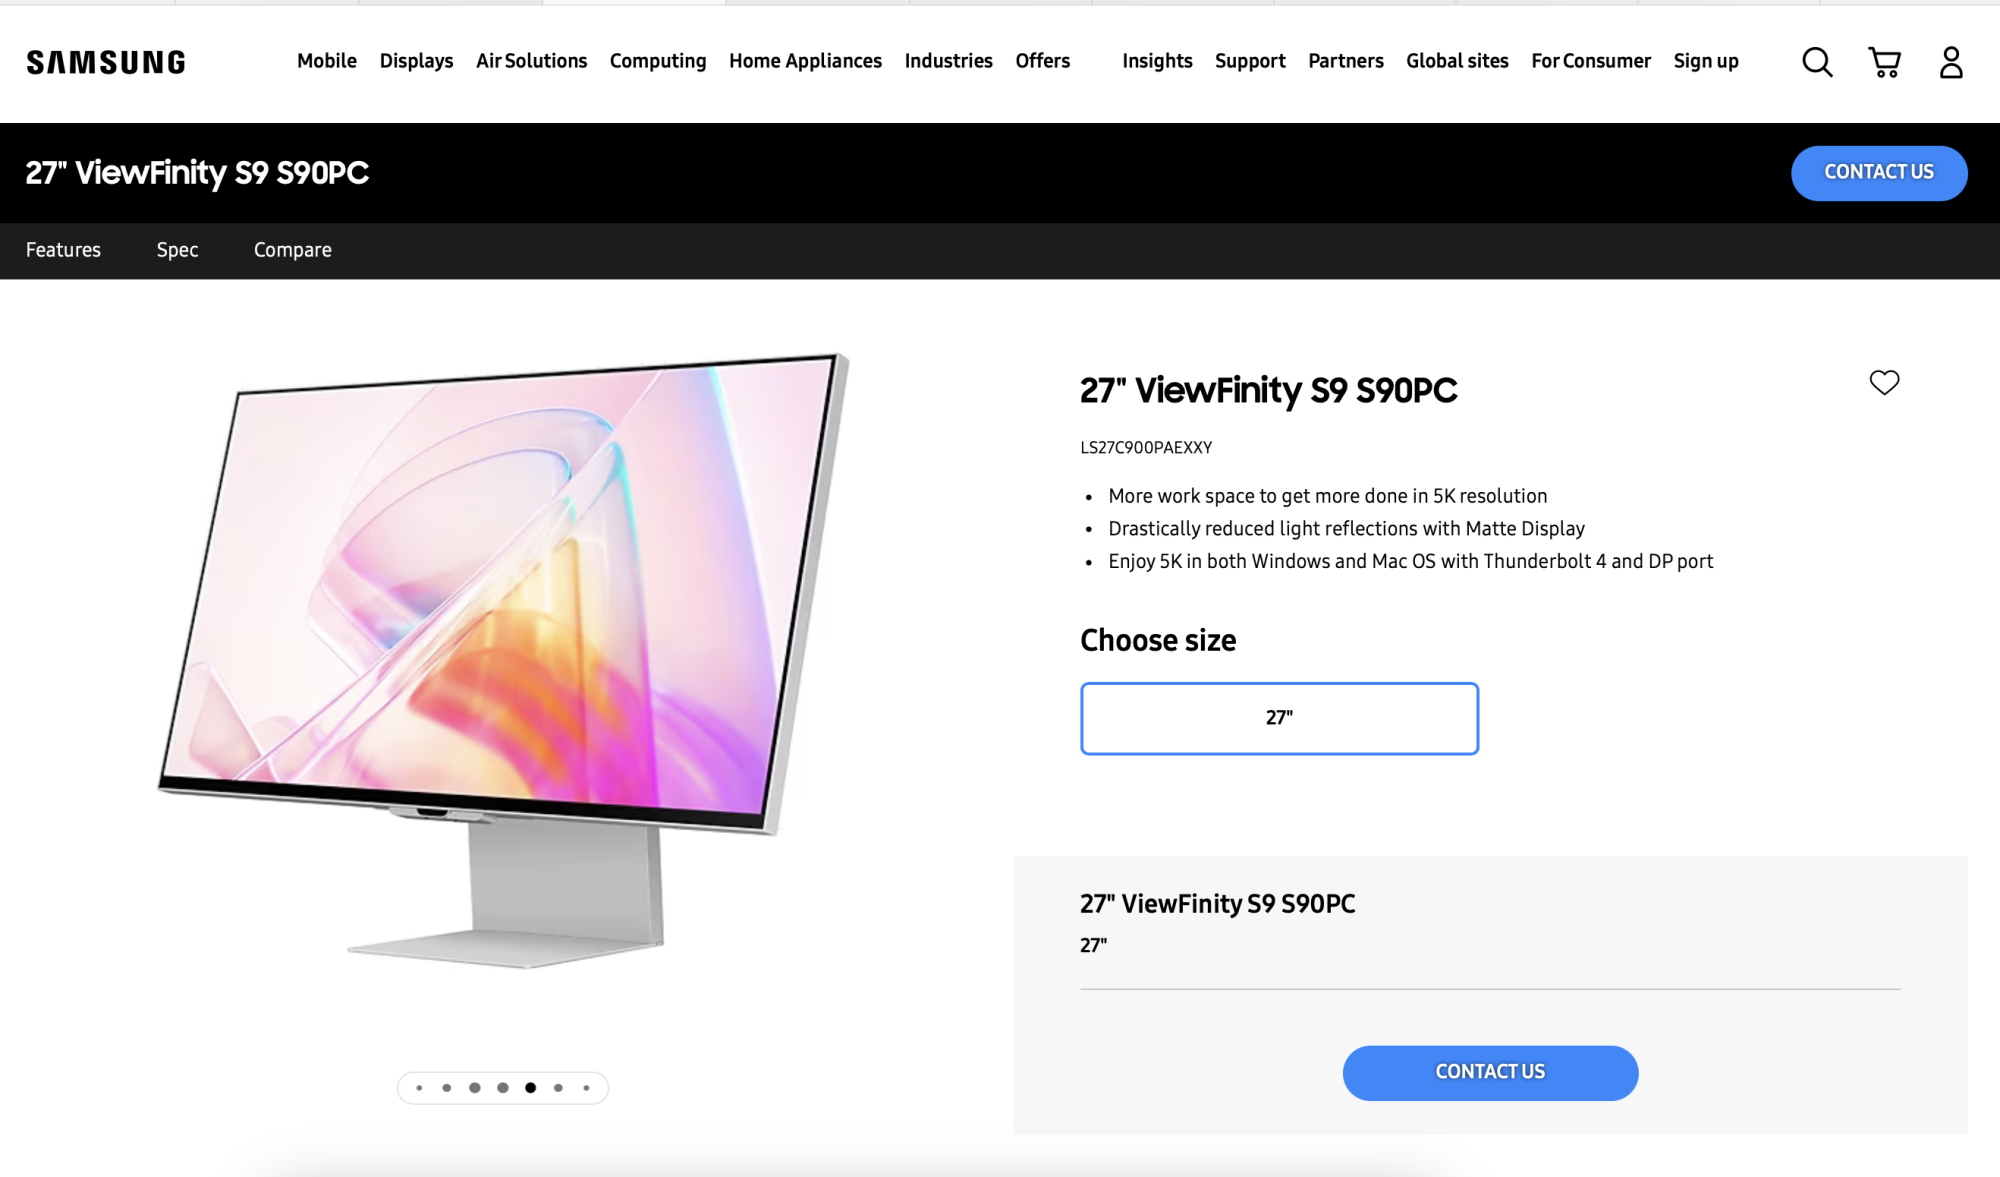2000x1177 pixels.
Task: Click Contact Us below product summary
Action: [1490, 1072]
